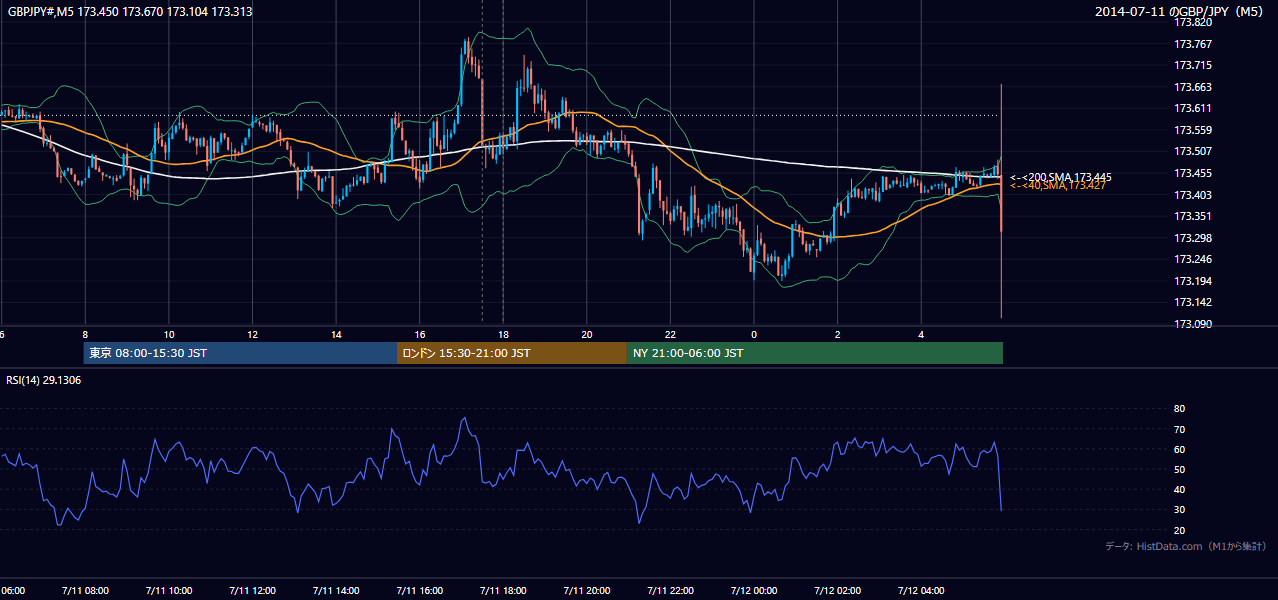Image resolution: width=1278 pixels, height=600 pixels.
Task: Select the London 15:30-21:00 JST session bar
Action: pos(512,353)
